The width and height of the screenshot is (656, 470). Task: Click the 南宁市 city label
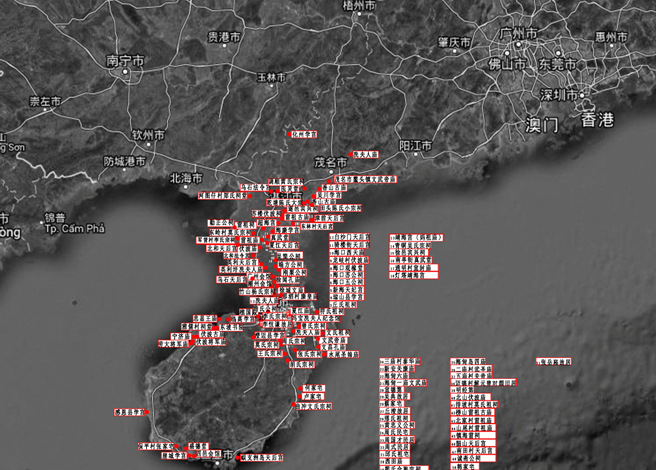125,62
